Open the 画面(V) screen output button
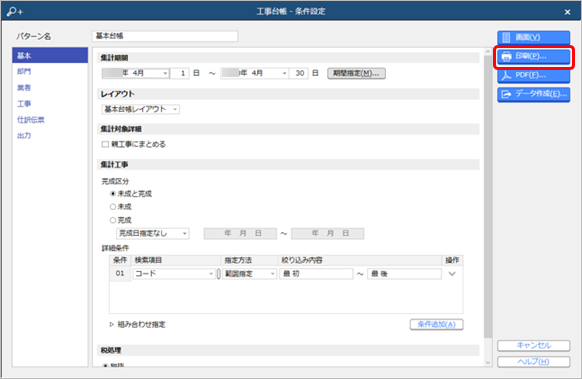Image resolution: width=582 pixels, height=379 pixels. pos(533,37)
